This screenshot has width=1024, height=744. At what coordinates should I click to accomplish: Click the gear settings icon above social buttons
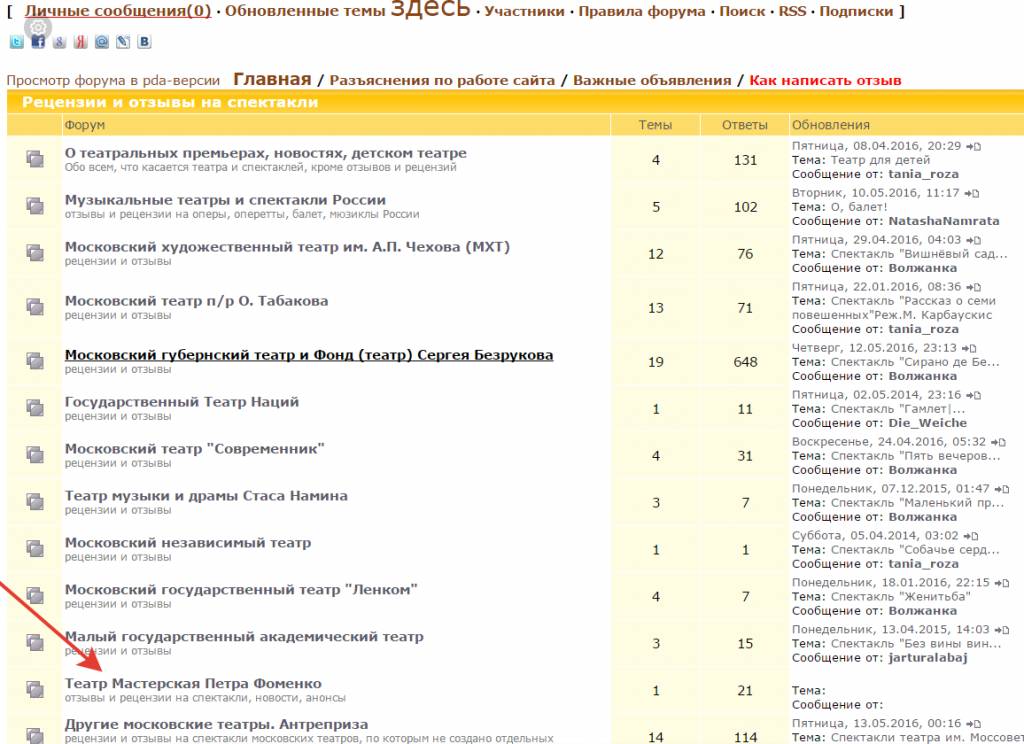(x=38, y=27)
